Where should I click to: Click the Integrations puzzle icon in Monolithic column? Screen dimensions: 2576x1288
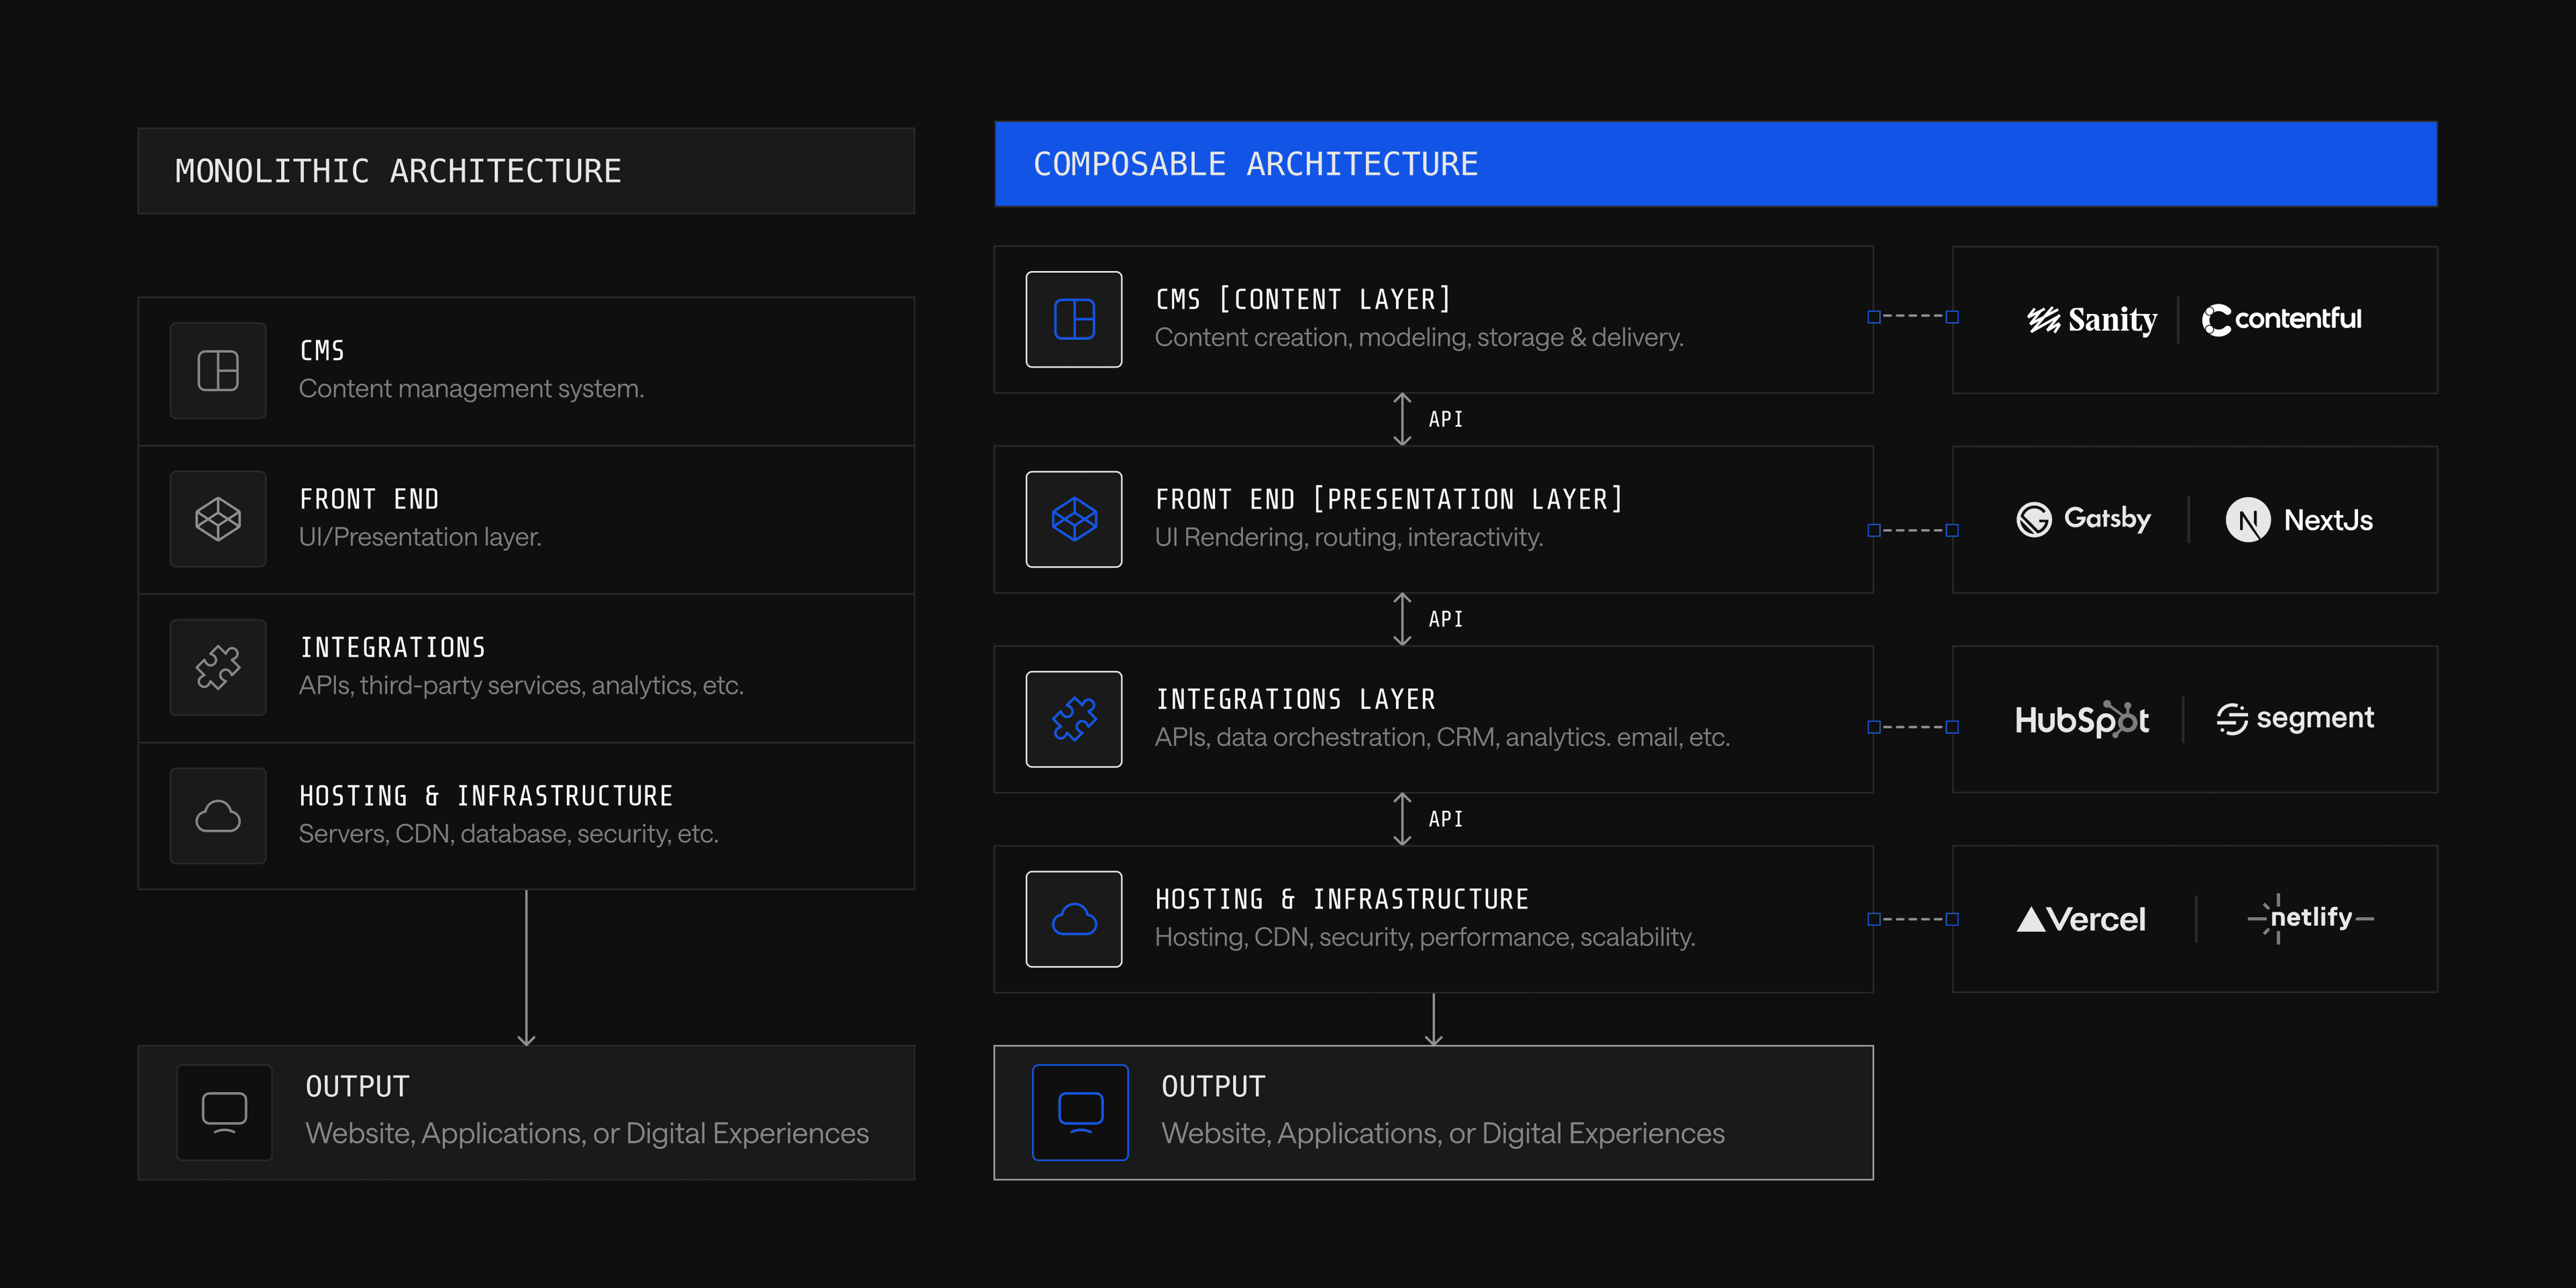(218, 667)
